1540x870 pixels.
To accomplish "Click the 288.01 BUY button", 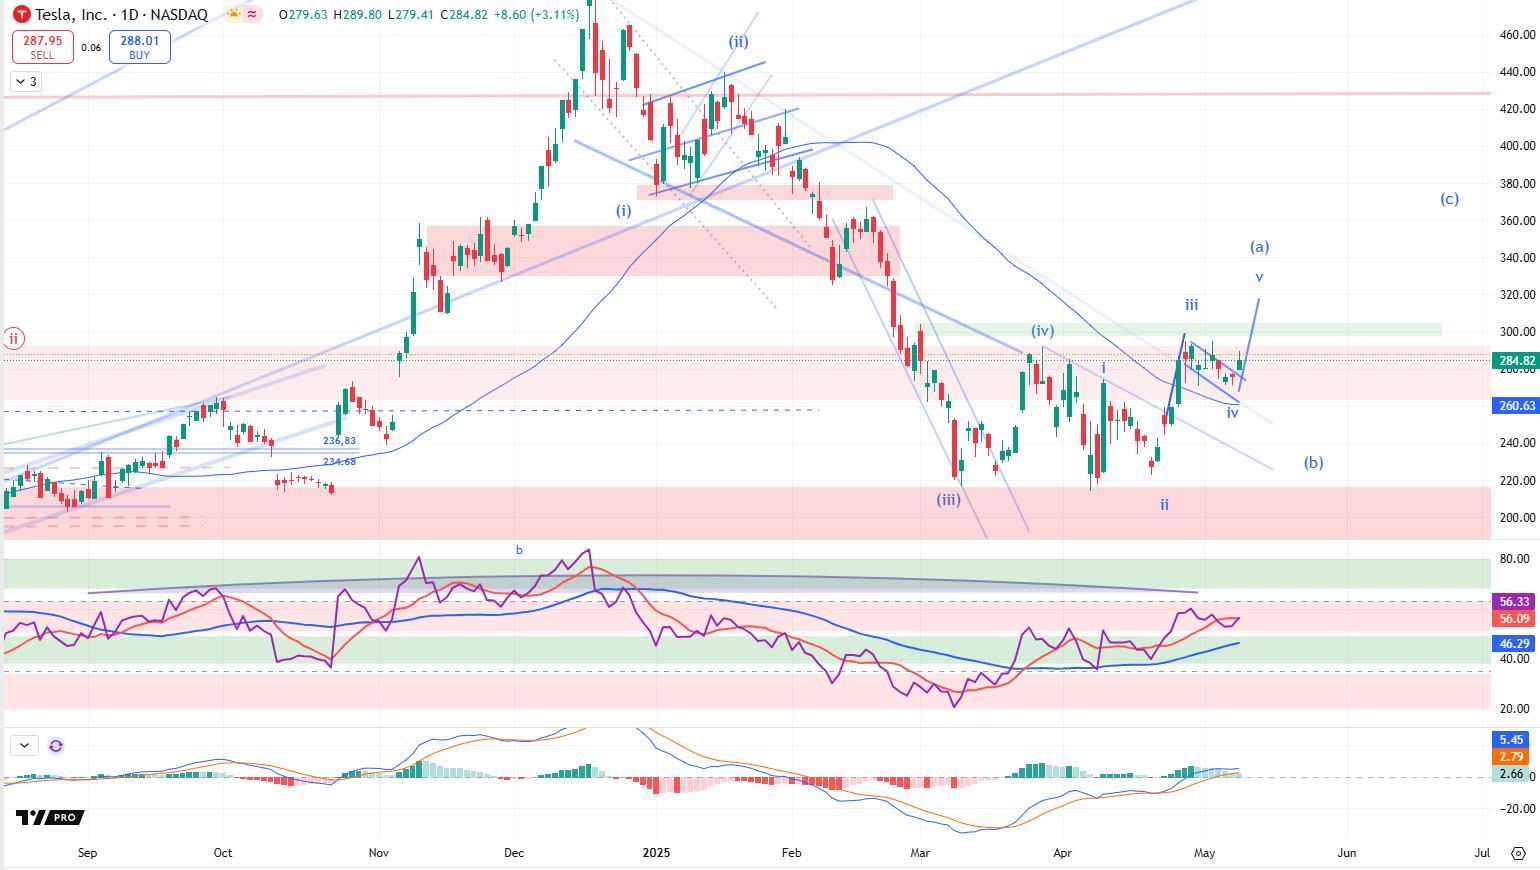I will coord(139,47).
